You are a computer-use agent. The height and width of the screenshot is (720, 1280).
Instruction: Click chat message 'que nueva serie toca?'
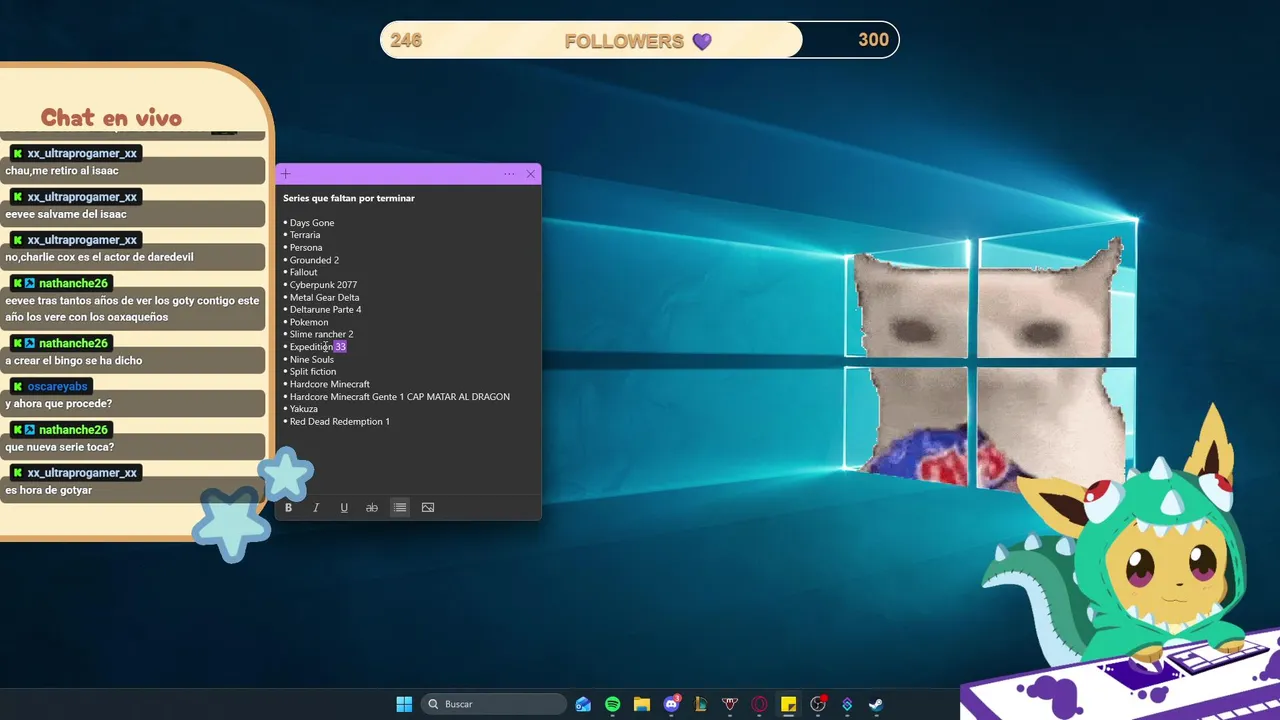coord(59,447)
